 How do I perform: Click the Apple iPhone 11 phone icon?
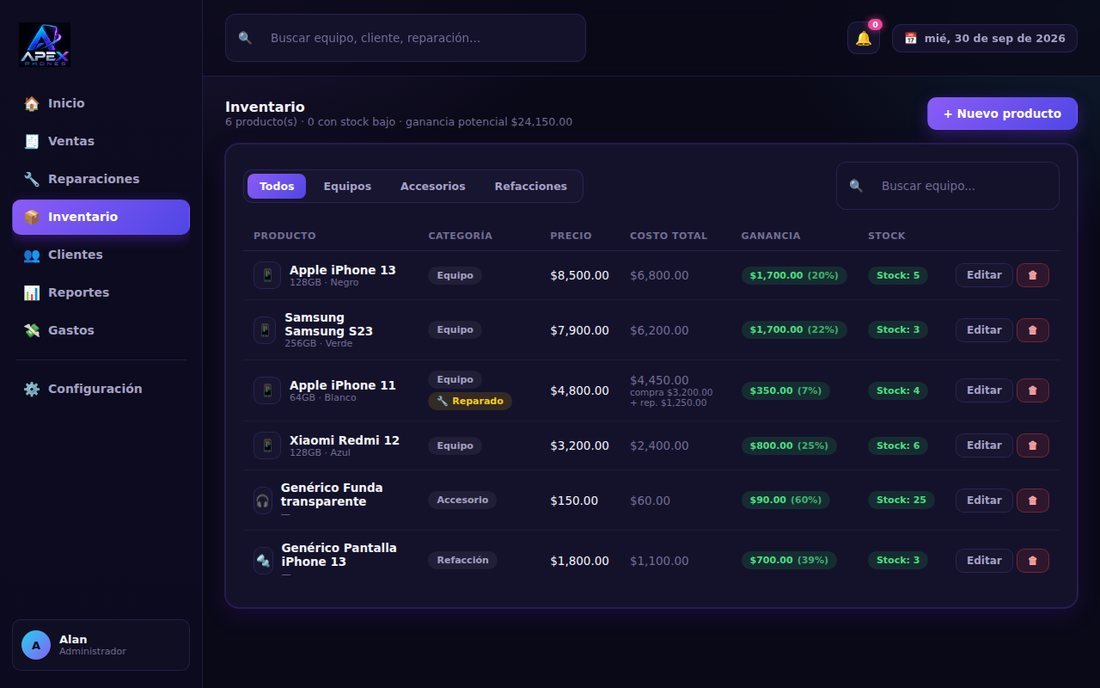pyautogui.click(x=267, y=390)
